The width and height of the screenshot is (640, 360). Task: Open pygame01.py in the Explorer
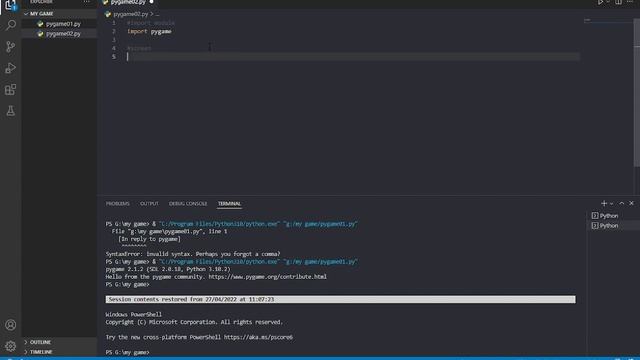(x=63, y=24)
